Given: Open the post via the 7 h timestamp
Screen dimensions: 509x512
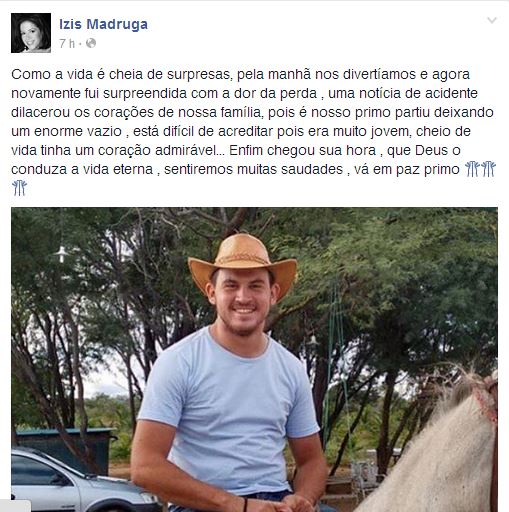Looking at the screenshot, I should (67, 43).
